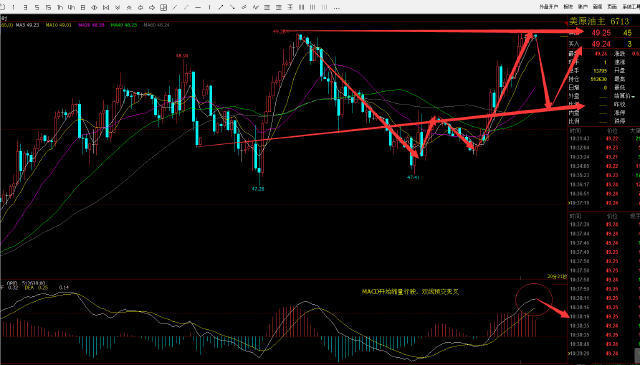Select the 5-minute period button
Image resolution: width=640 pixels, height=365 pixels.
coord(37,7)
